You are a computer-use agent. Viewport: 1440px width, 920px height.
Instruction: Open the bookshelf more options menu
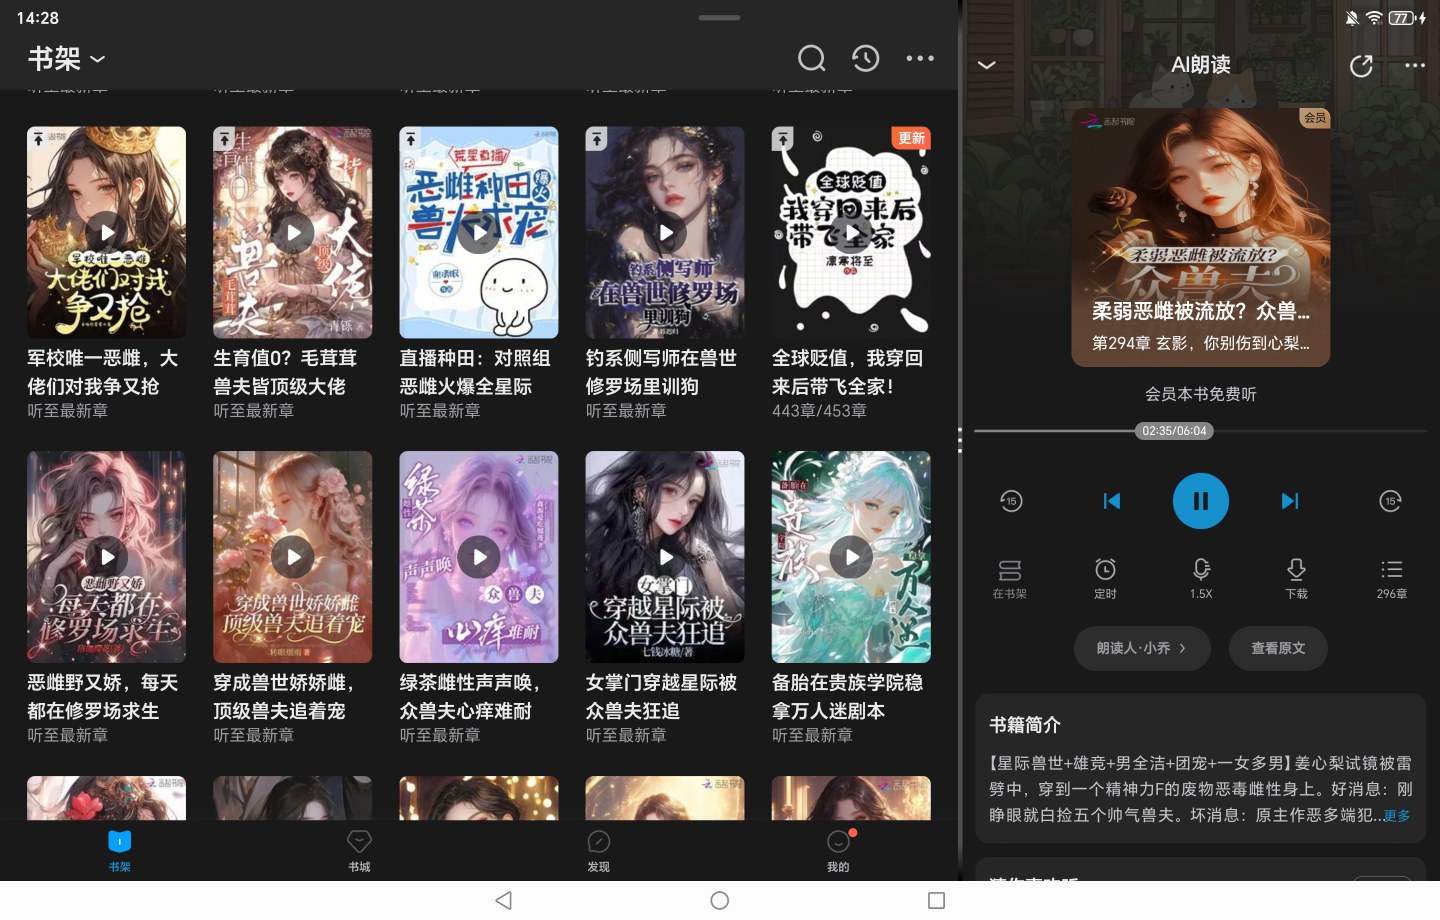pos(920,59)
